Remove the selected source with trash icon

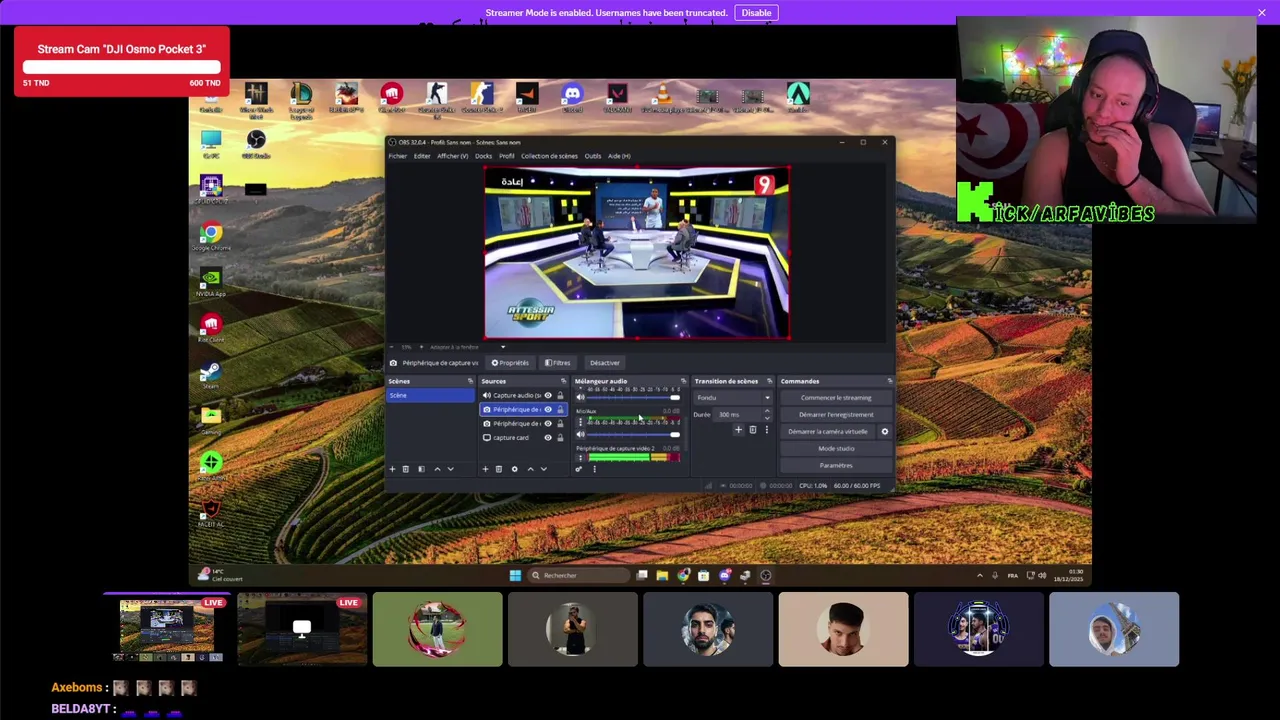click(x=499, y=469)
